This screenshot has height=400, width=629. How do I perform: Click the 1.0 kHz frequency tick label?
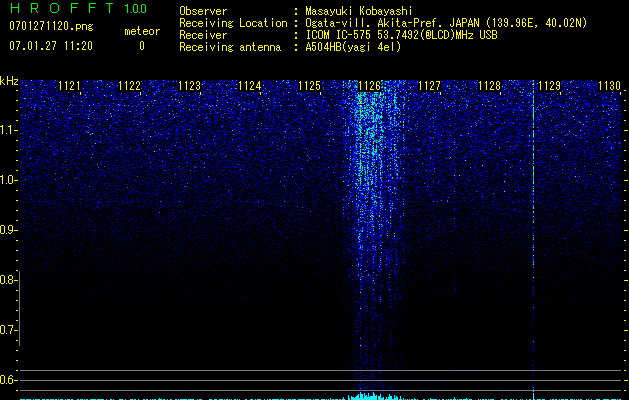click(x=8, y=180)
